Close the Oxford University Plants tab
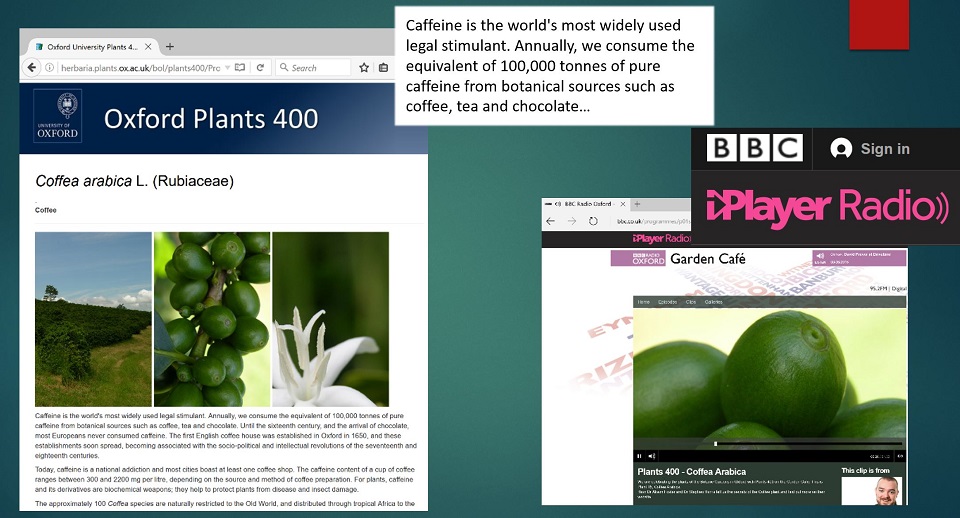Screen dimensions: 960x518 tap(148, 47)
